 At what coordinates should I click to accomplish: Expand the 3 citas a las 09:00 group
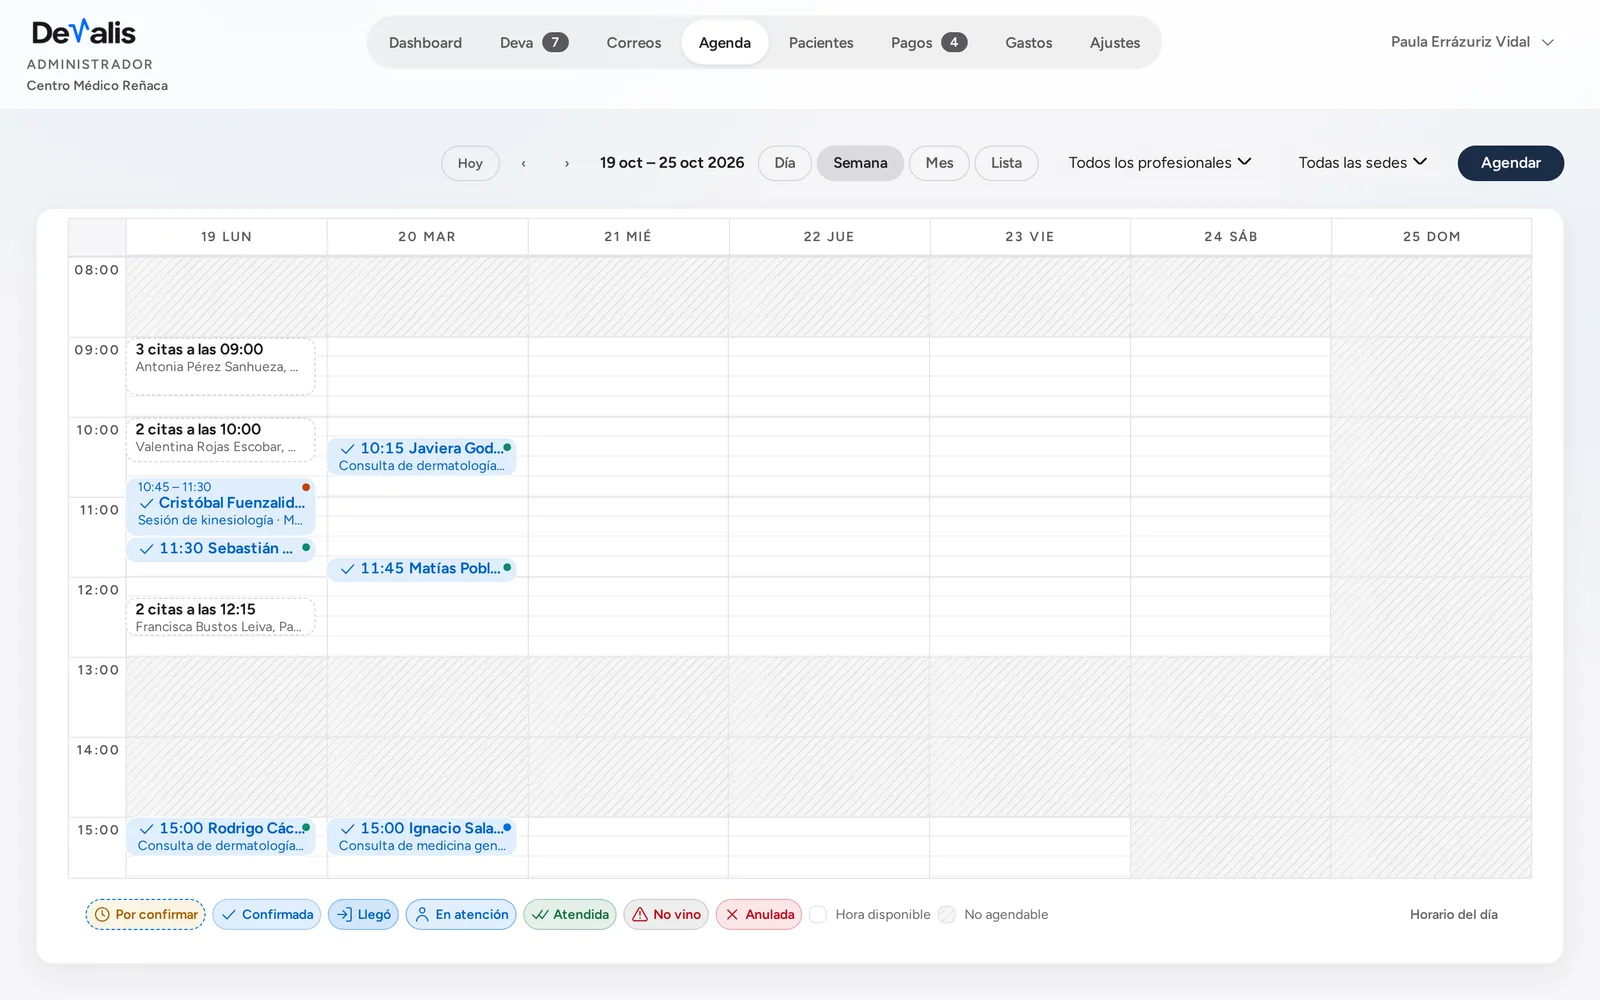point(221,366)
